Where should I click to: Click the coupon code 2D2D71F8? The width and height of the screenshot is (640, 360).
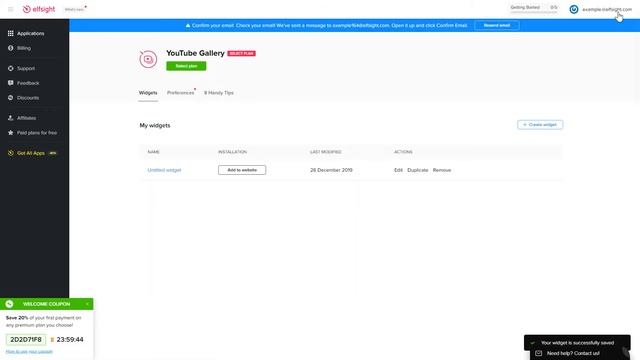[x=26, y=340]
